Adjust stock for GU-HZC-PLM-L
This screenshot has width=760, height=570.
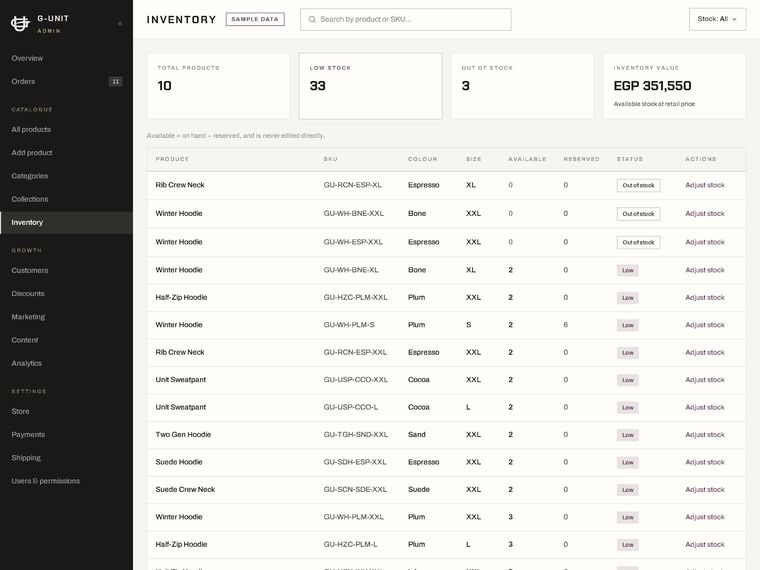705,545
